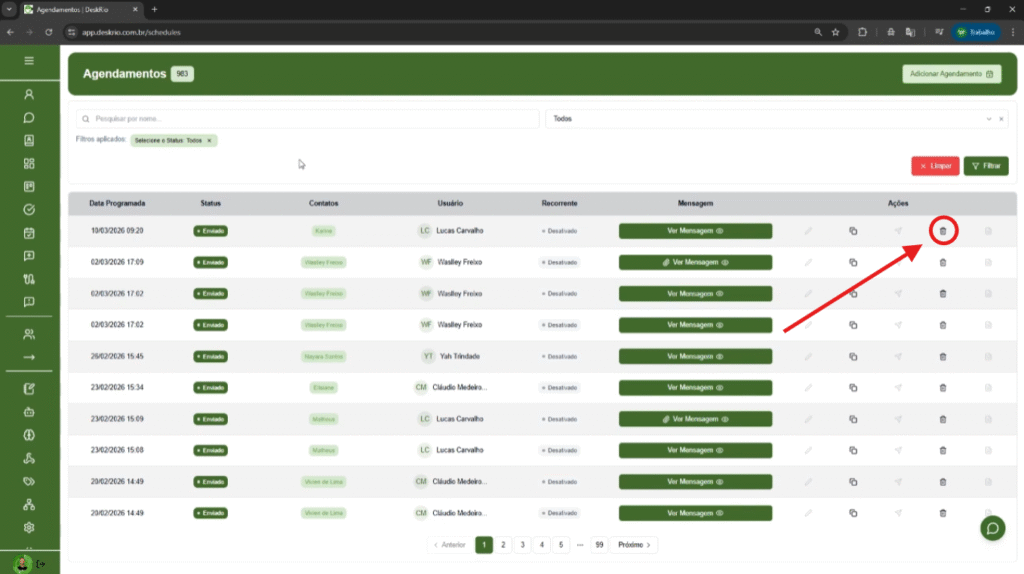Click the hamburger menu icon in the sidebar

(x=29, y=61)
